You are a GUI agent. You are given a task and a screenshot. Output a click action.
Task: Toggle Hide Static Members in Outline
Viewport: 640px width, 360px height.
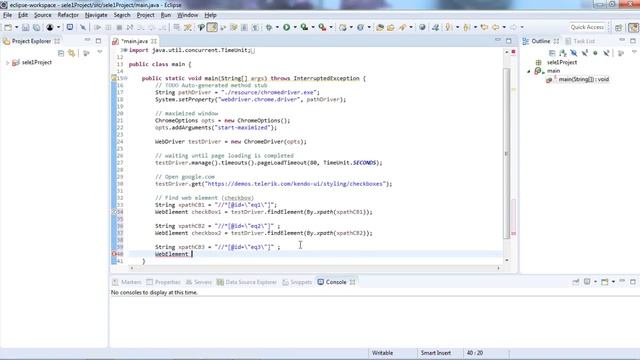tap(585, 53)
